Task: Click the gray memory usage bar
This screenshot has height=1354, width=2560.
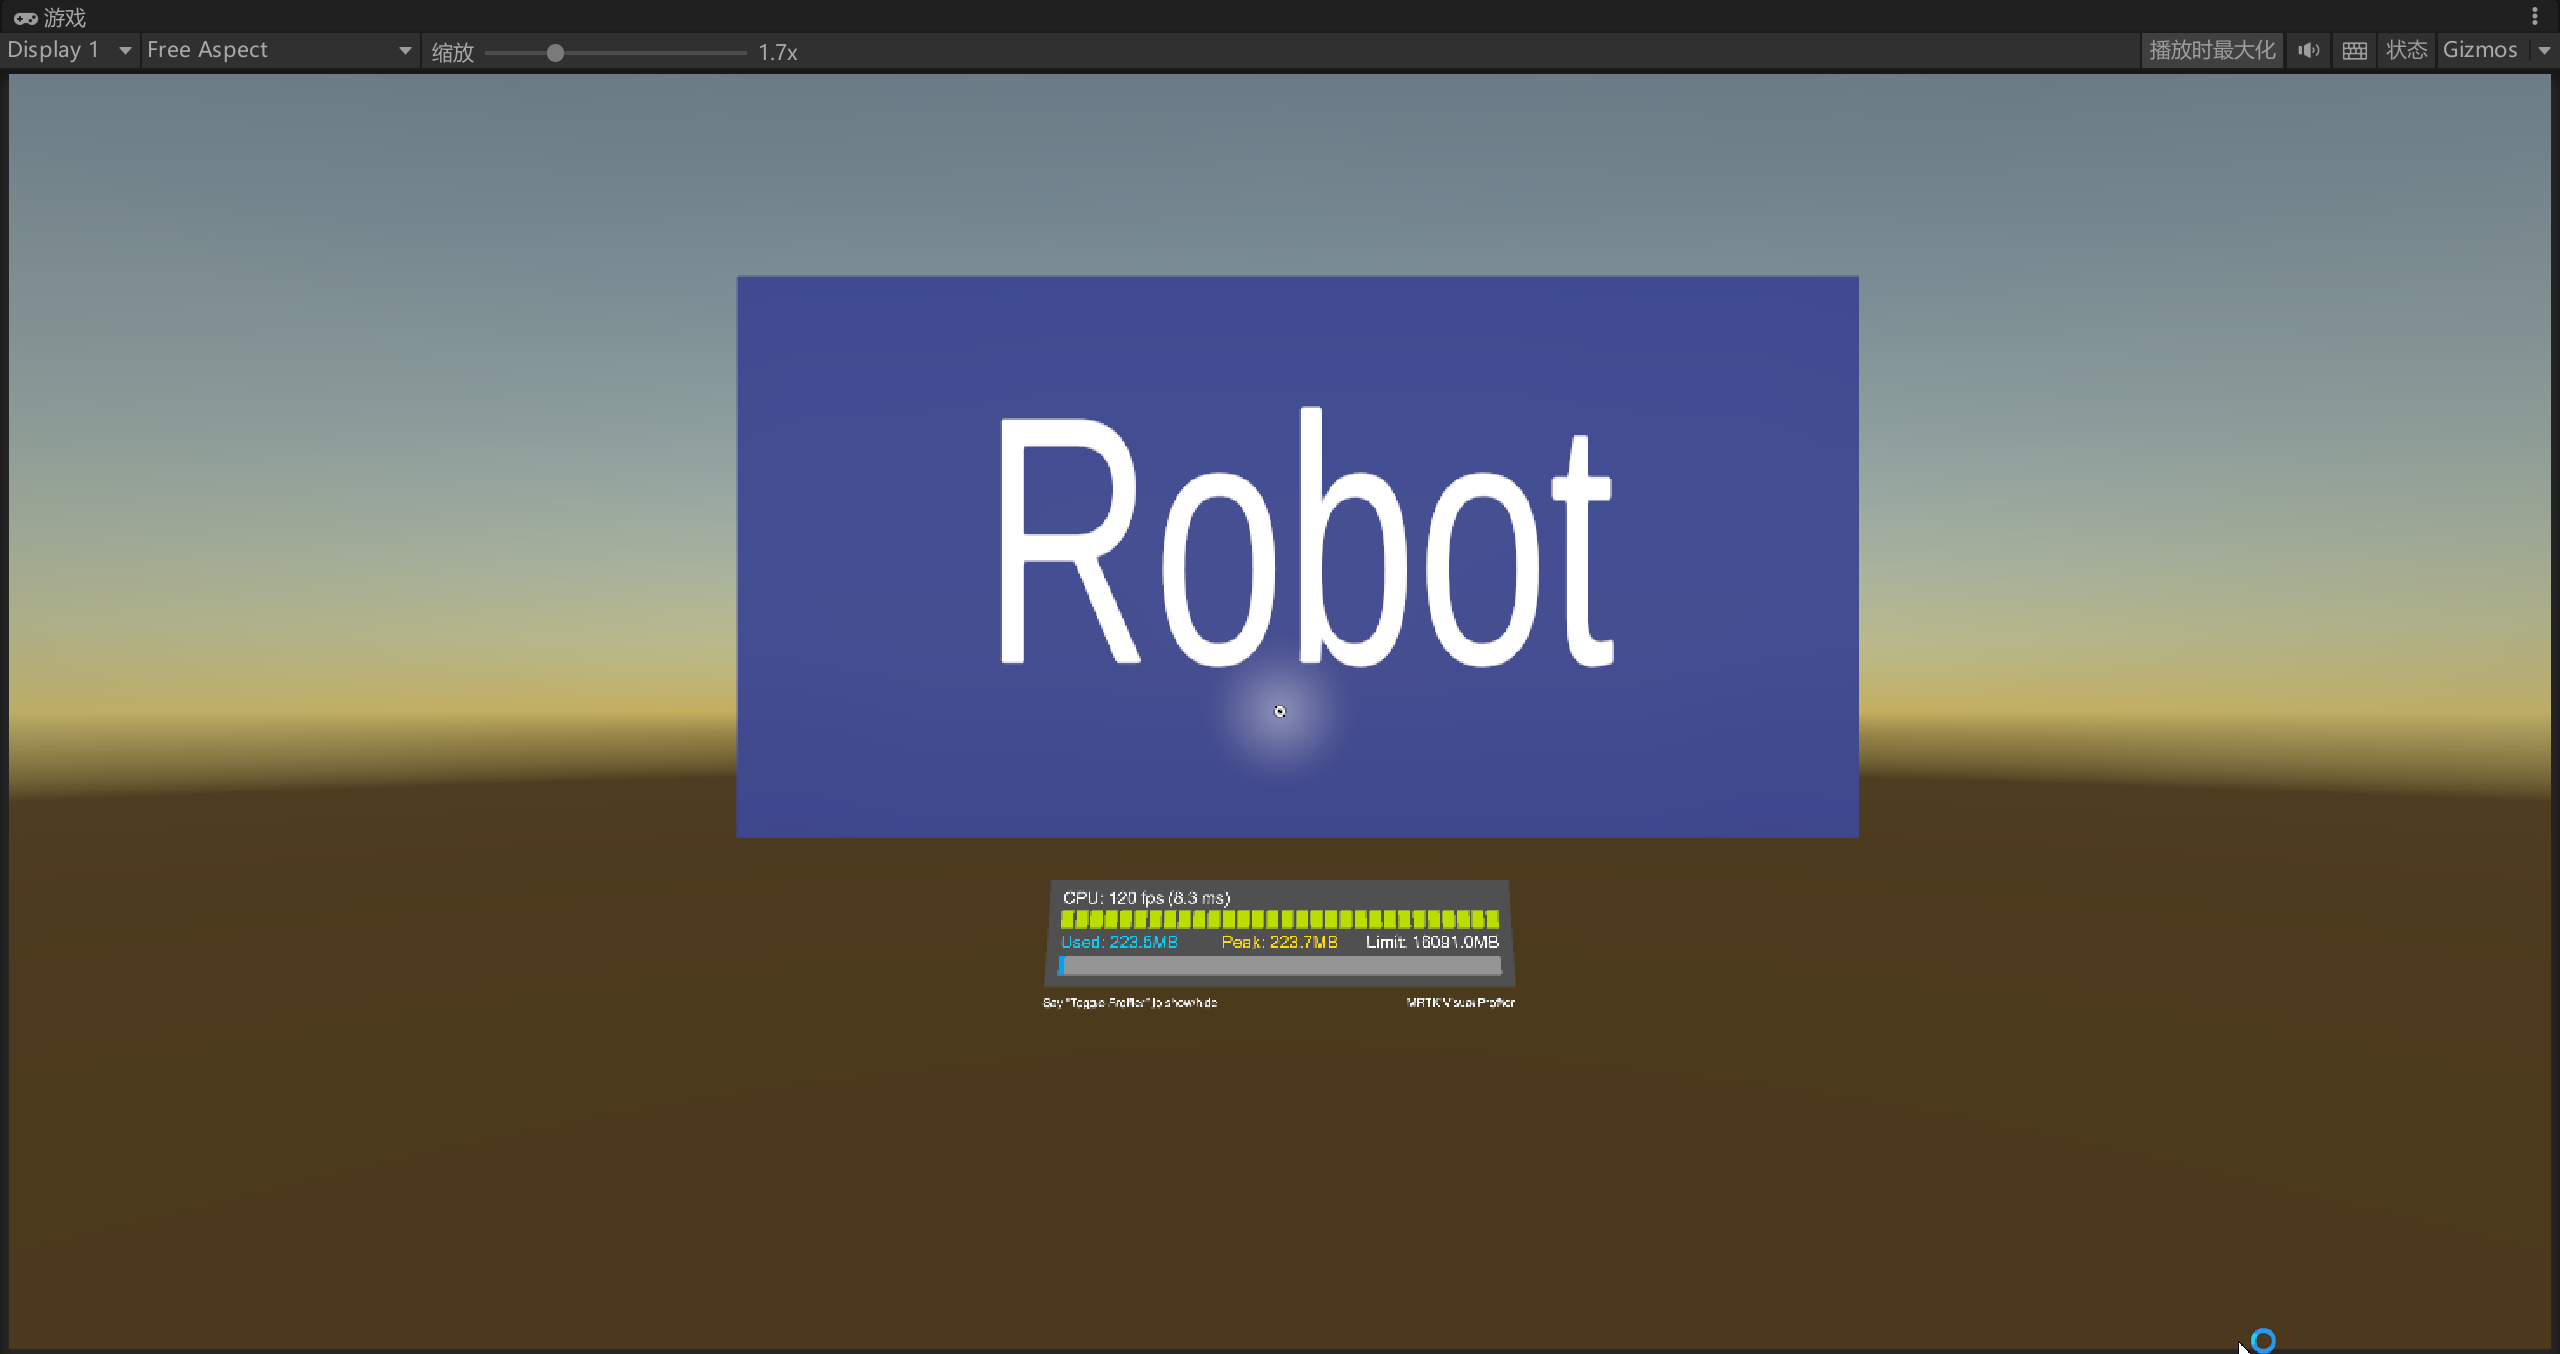Action: 1280,965
